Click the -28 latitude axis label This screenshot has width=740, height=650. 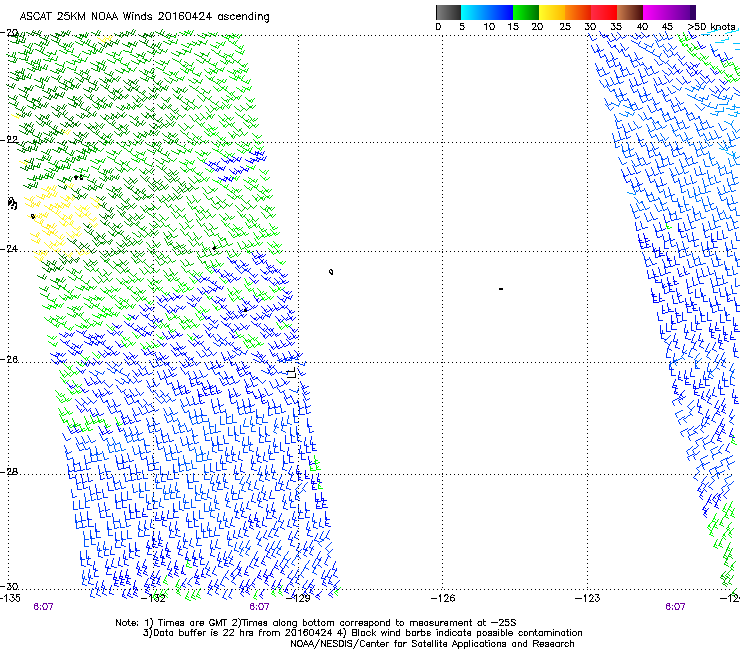tap(9, 472)
